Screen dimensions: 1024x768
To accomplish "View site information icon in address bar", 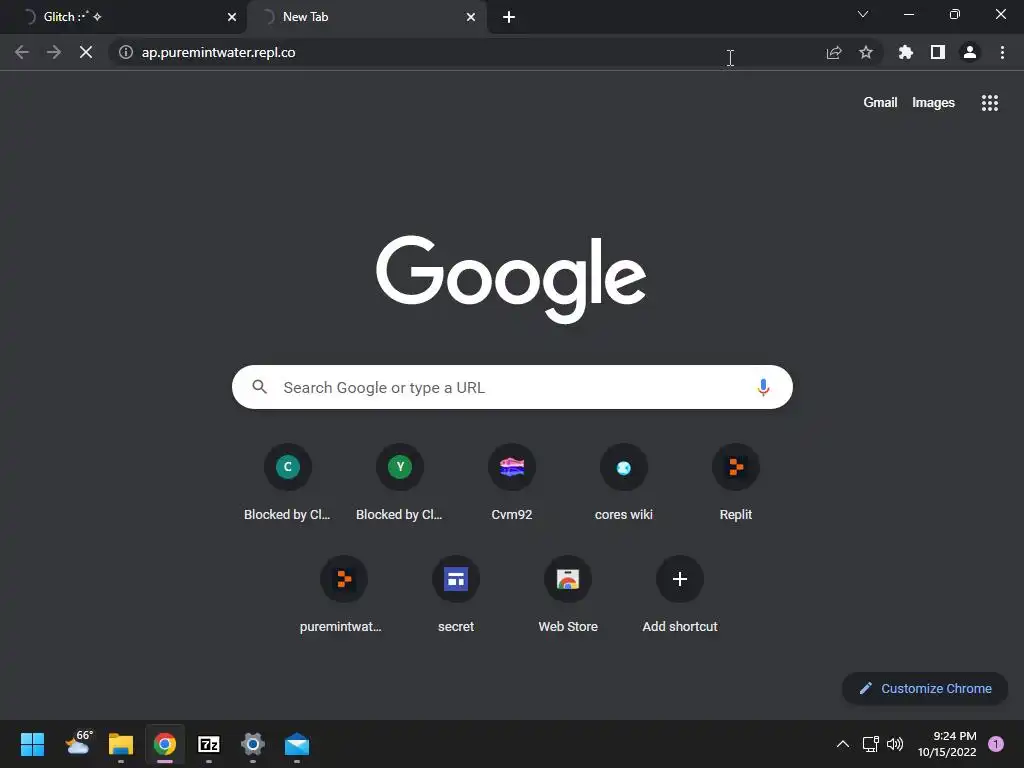I will click(x=125, y=52).
